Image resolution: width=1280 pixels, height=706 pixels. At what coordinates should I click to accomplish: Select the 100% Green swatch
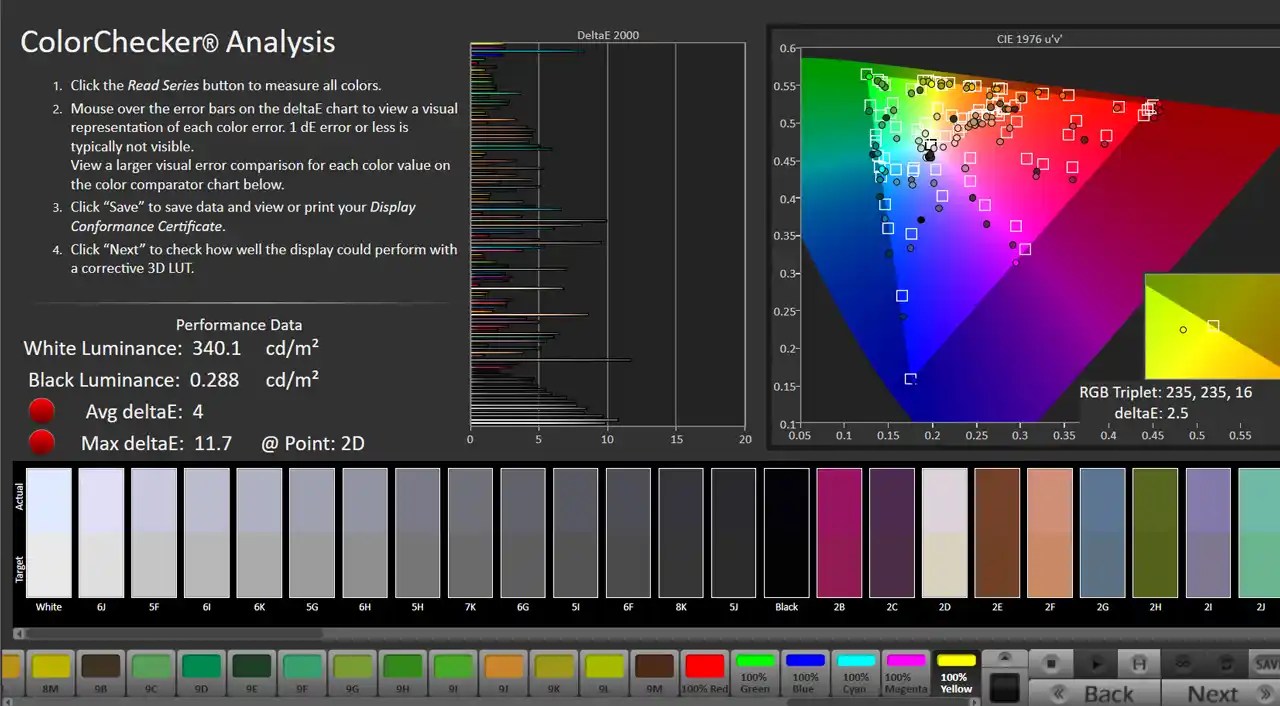pyautogui.click(x=755, y=672)
